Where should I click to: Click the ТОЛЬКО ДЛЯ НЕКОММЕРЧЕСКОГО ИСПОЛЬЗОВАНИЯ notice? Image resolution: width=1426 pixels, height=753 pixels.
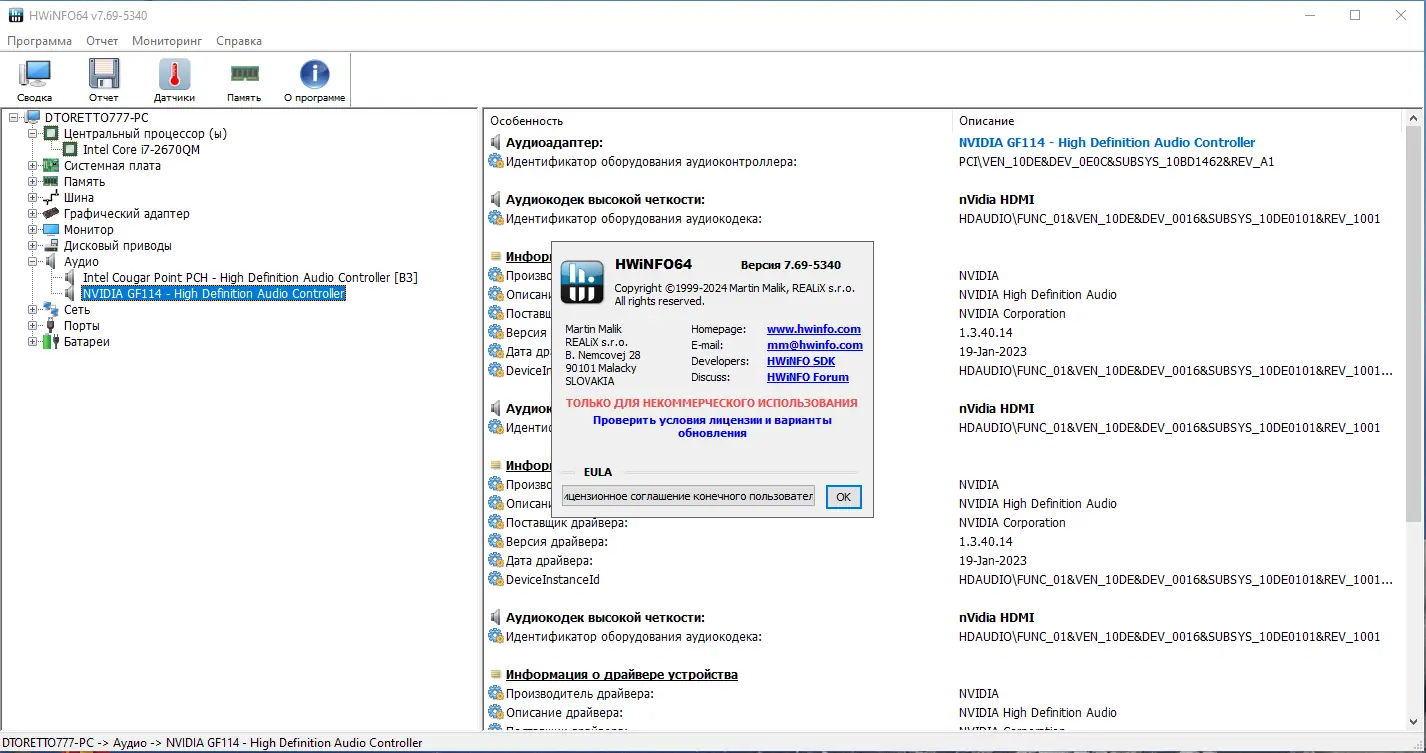[x=712, y=403]
